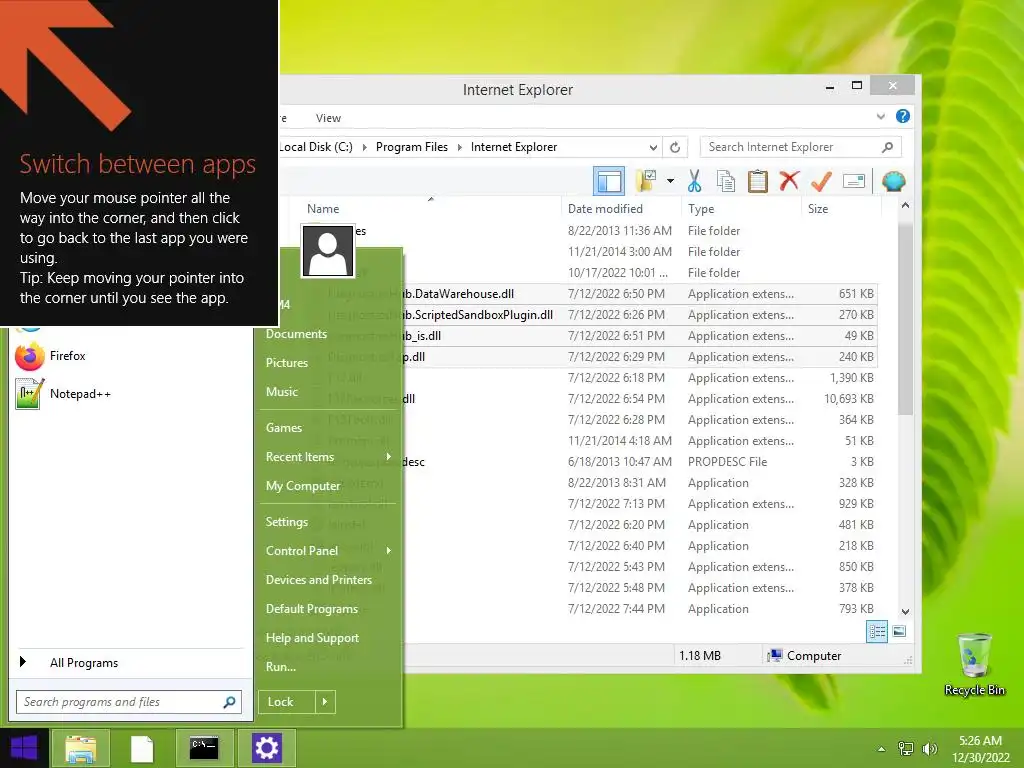The height and width of the screenshot is (768, 1024).
Task: Click the Cut scissors icon
Action: point(694,181)
